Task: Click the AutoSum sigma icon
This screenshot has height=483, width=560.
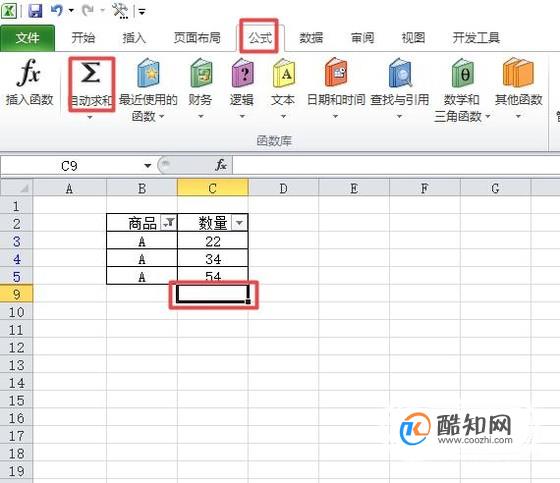Action: (x=91, y=73)
